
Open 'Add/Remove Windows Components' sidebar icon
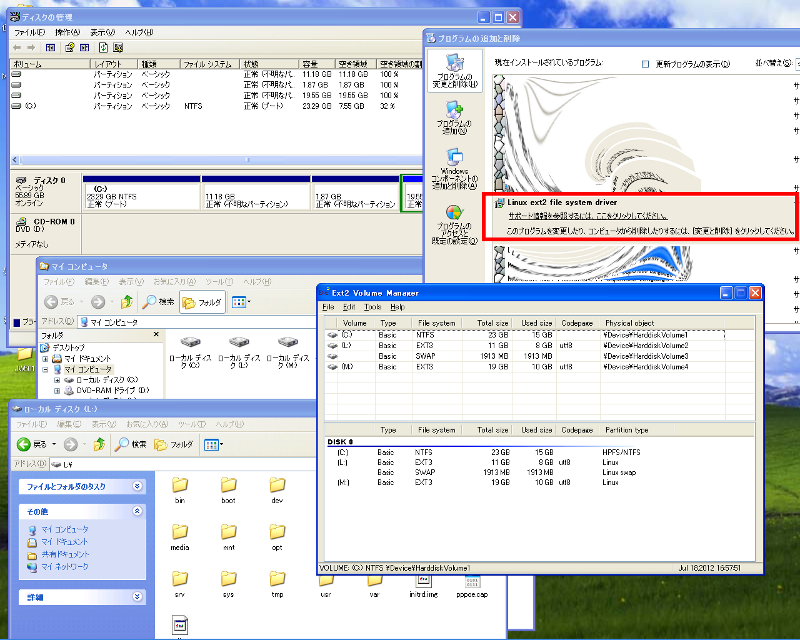tap(454, 169)
